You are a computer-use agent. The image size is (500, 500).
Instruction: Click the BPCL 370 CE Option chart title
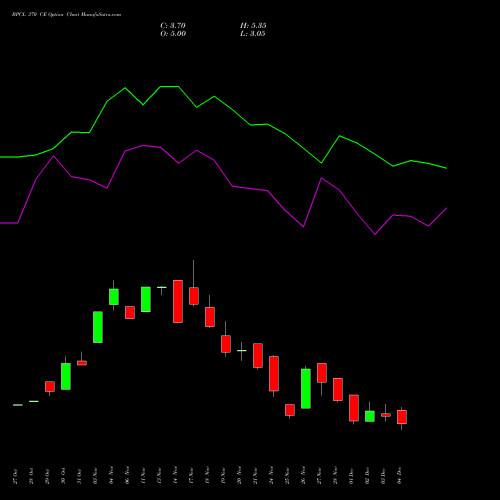66,15
